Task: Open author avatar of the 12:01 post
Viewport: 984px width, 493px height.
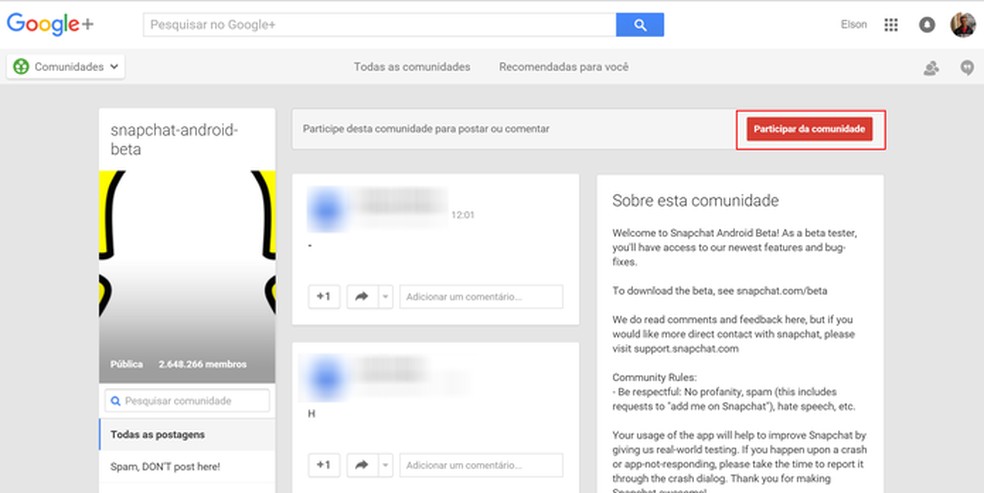Action: tap(326, 211)
